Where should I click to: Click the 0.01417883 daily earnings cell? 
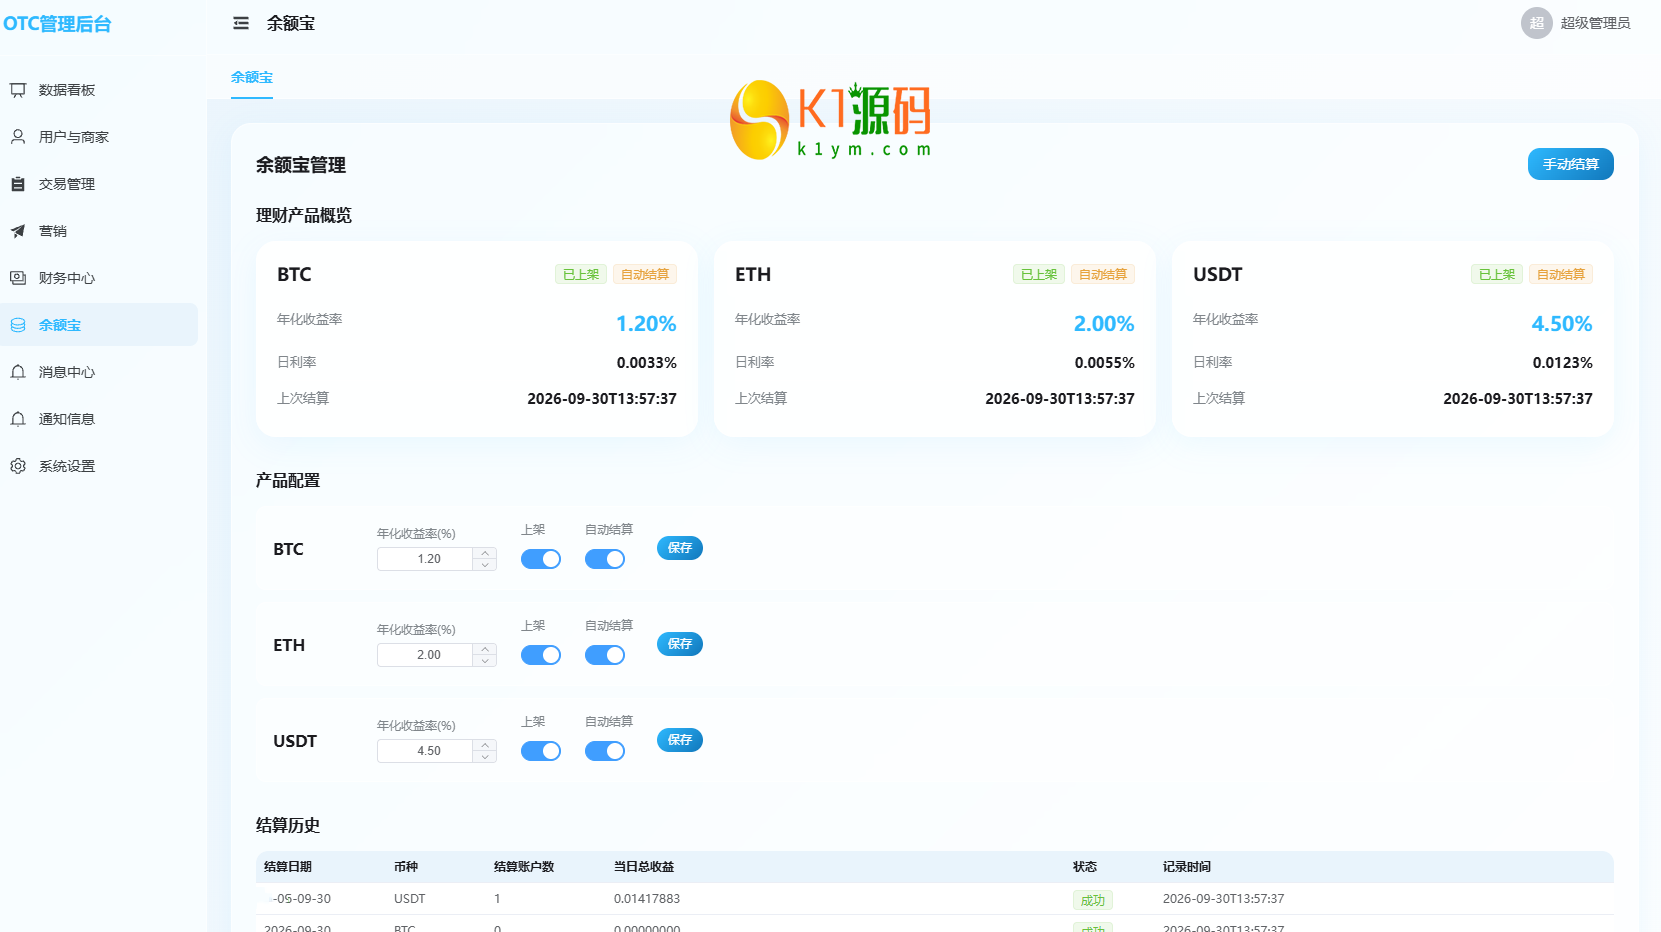[x=647, y=899]
